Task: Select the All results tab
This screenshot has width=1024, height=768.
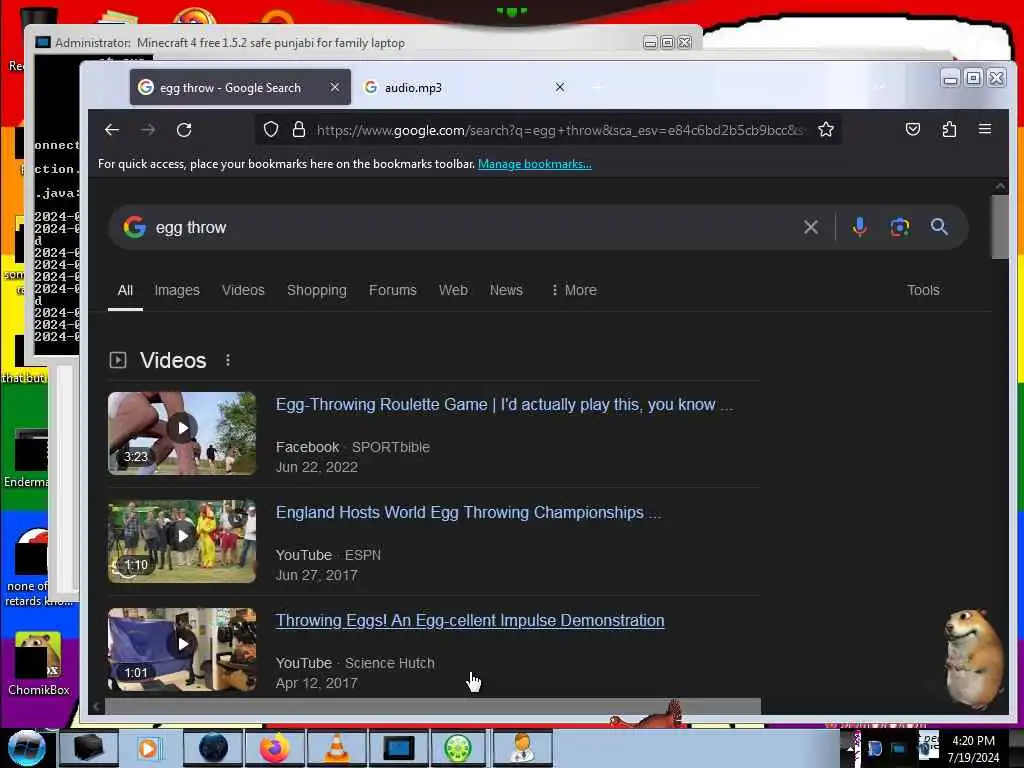Action: (x=125, y=290)
